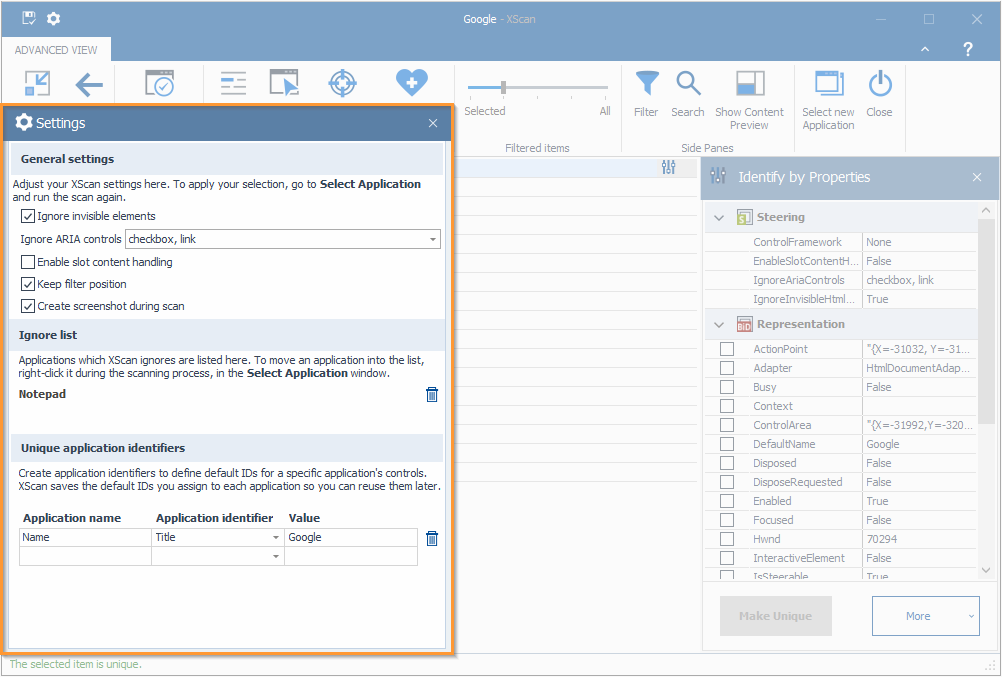
Task: Open the Search side pane
Action: (688, 85)
